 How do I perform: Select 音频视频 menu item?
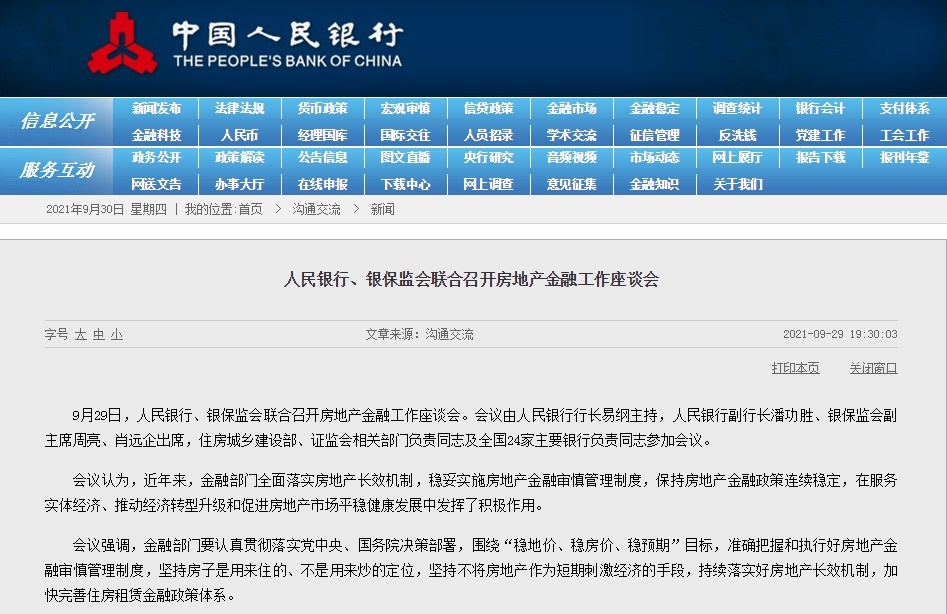[x=571, y=158]
